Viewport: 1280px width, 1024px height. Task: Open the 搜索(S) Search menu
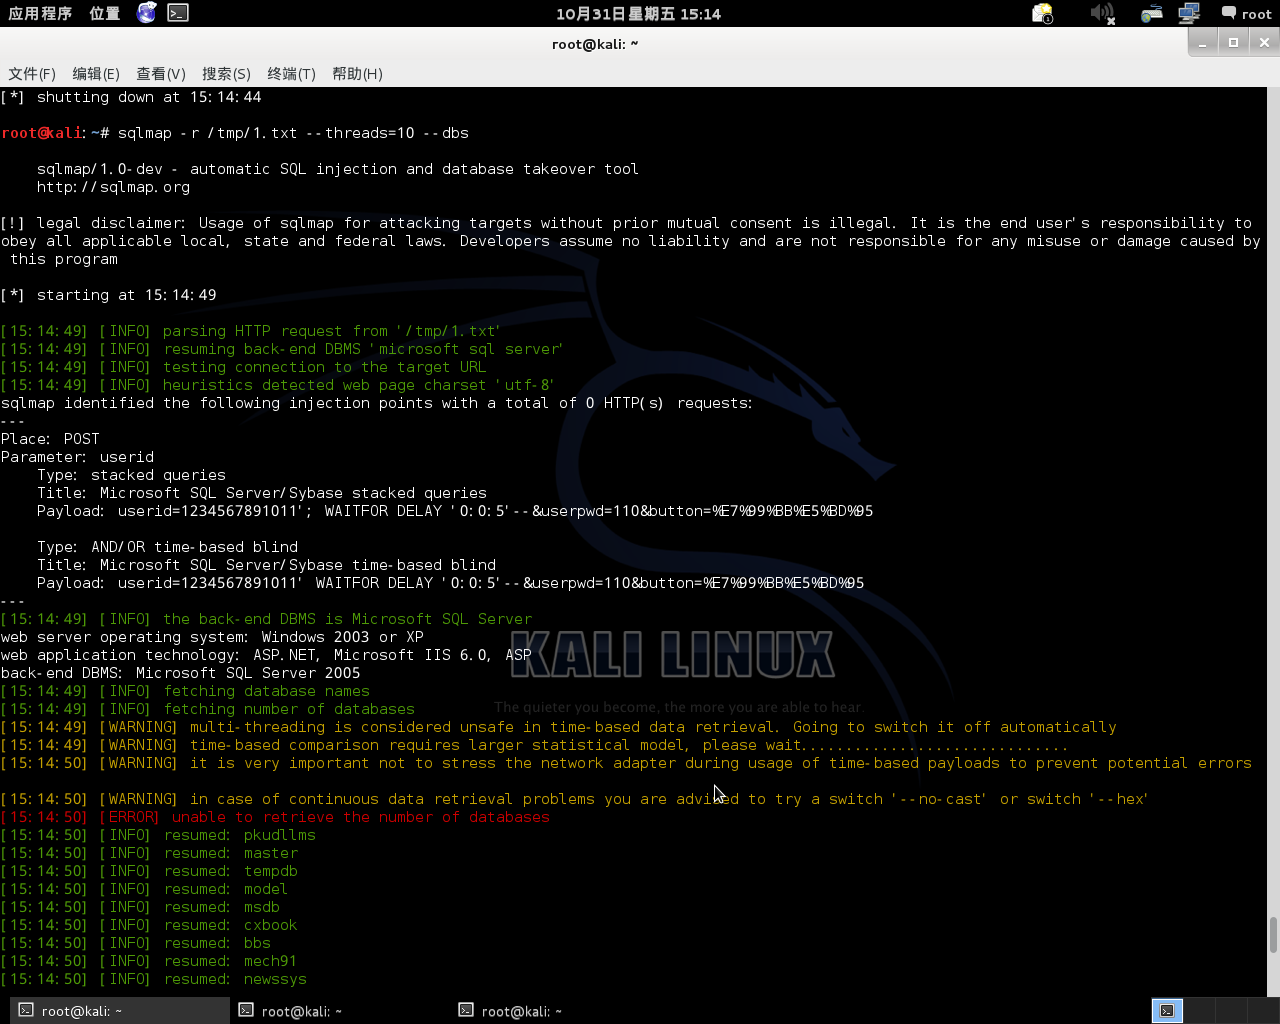tap(226, 73)
